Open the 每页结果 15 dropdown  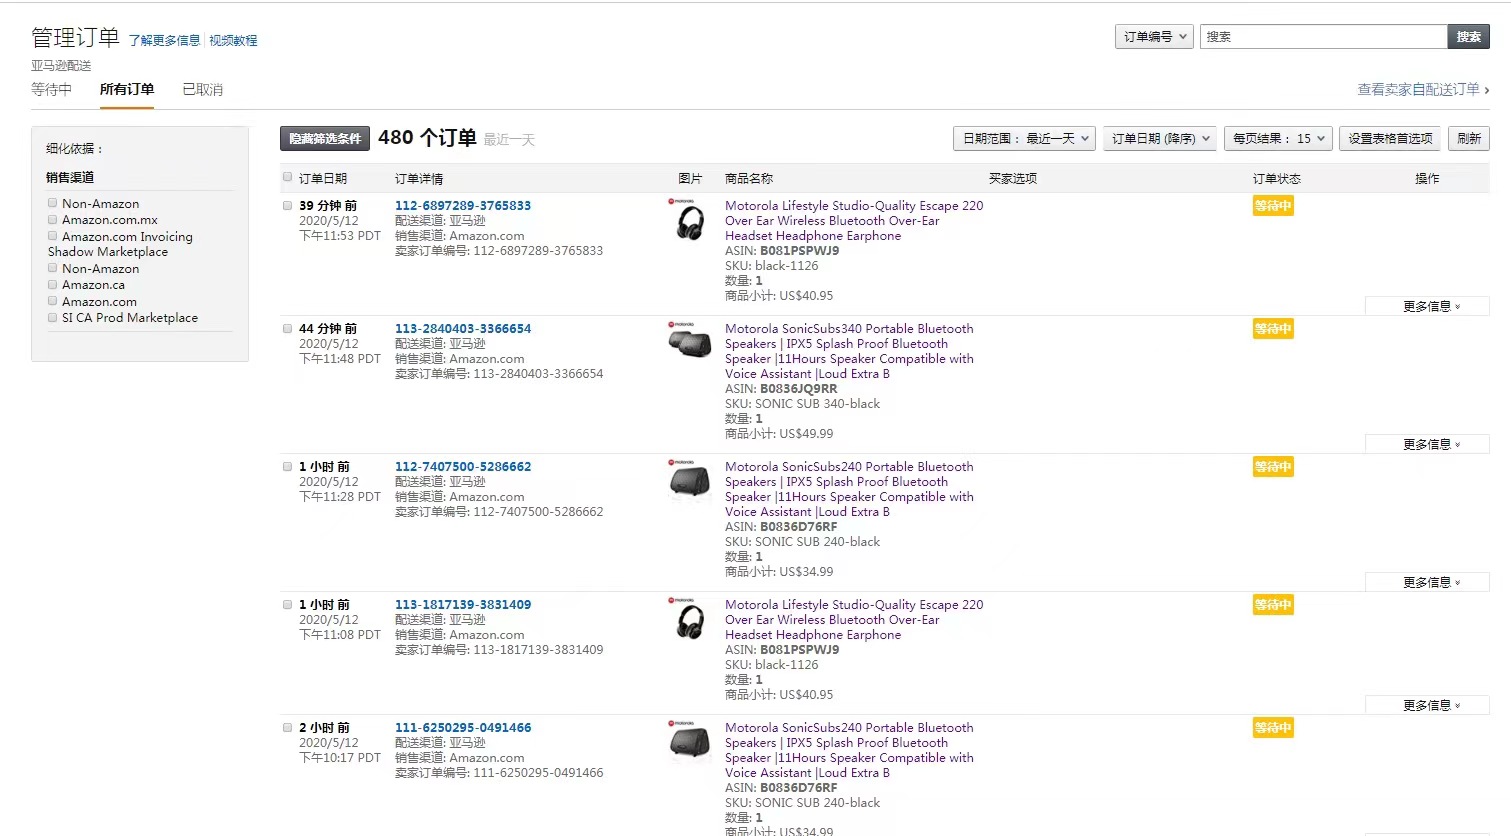pos(1278,139)
